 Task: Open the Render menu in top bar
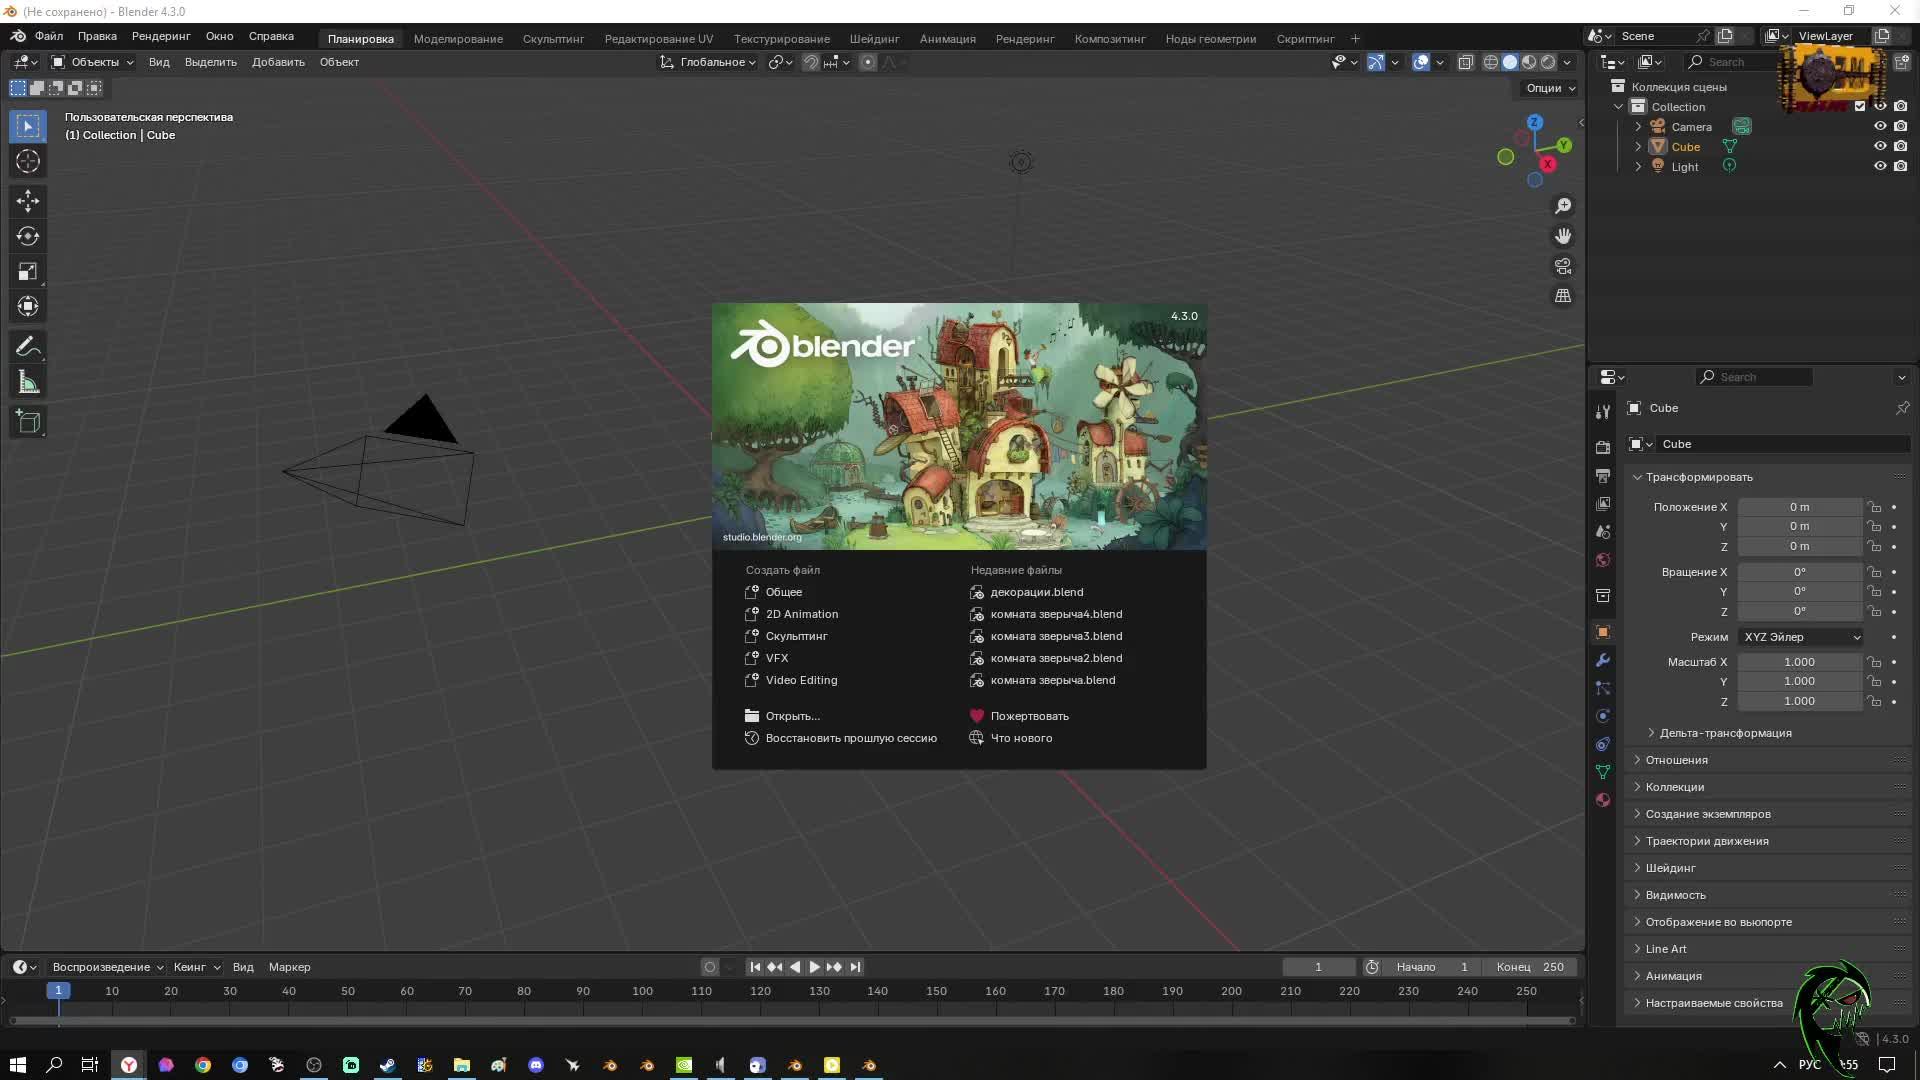tap(160, 36)
